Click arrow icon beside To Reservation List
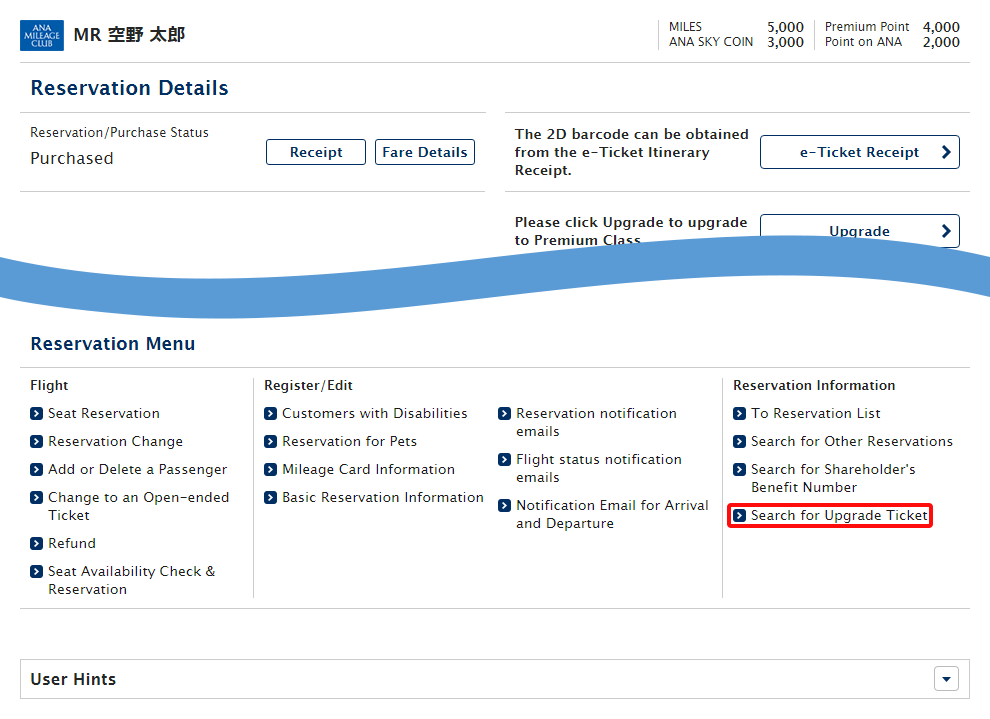Image resolution: width=990 pixels, height=719 pixels. tap(740, 414)
